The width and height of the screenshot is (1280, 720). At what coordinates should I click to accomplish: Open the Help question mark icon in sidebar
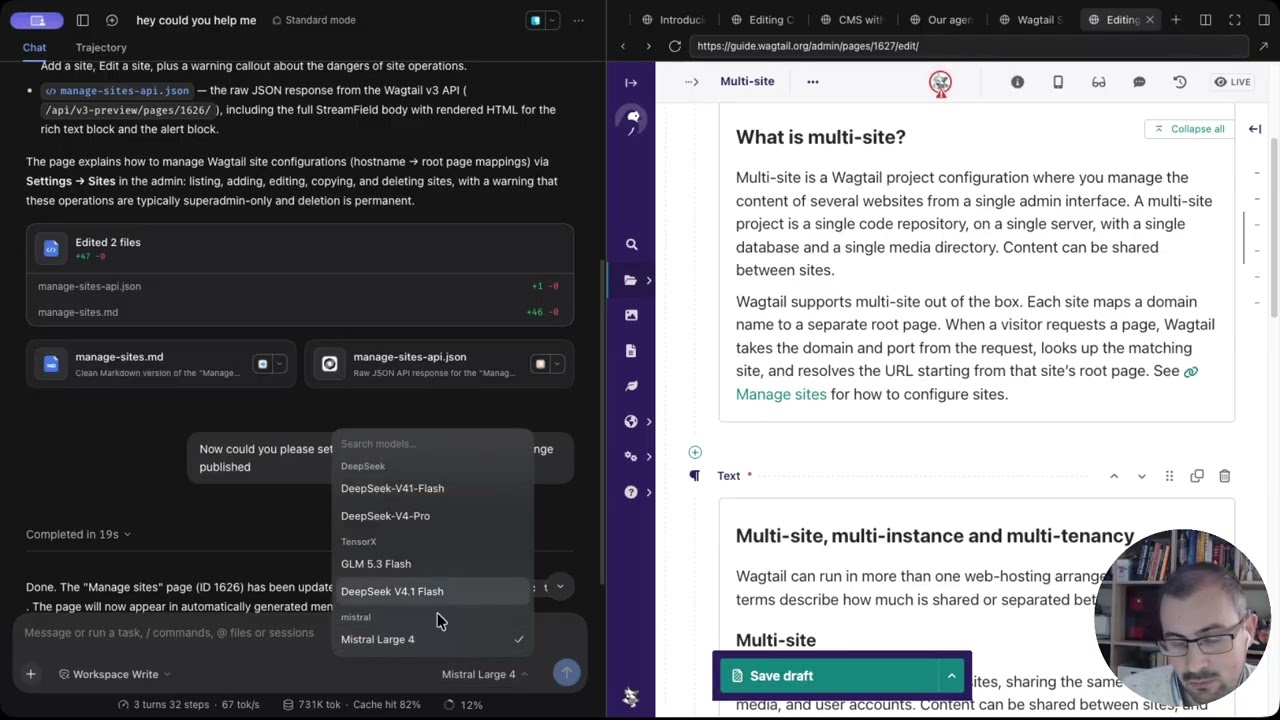631,492
